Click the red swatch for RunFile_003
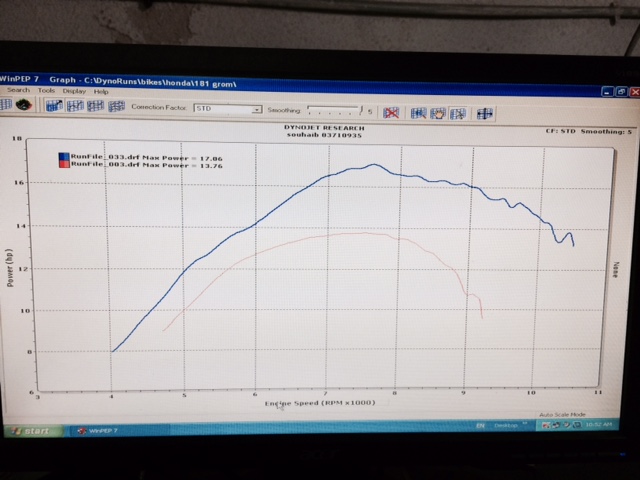The height and width of the screenshot is (480, 640). [x=64, y=164]
